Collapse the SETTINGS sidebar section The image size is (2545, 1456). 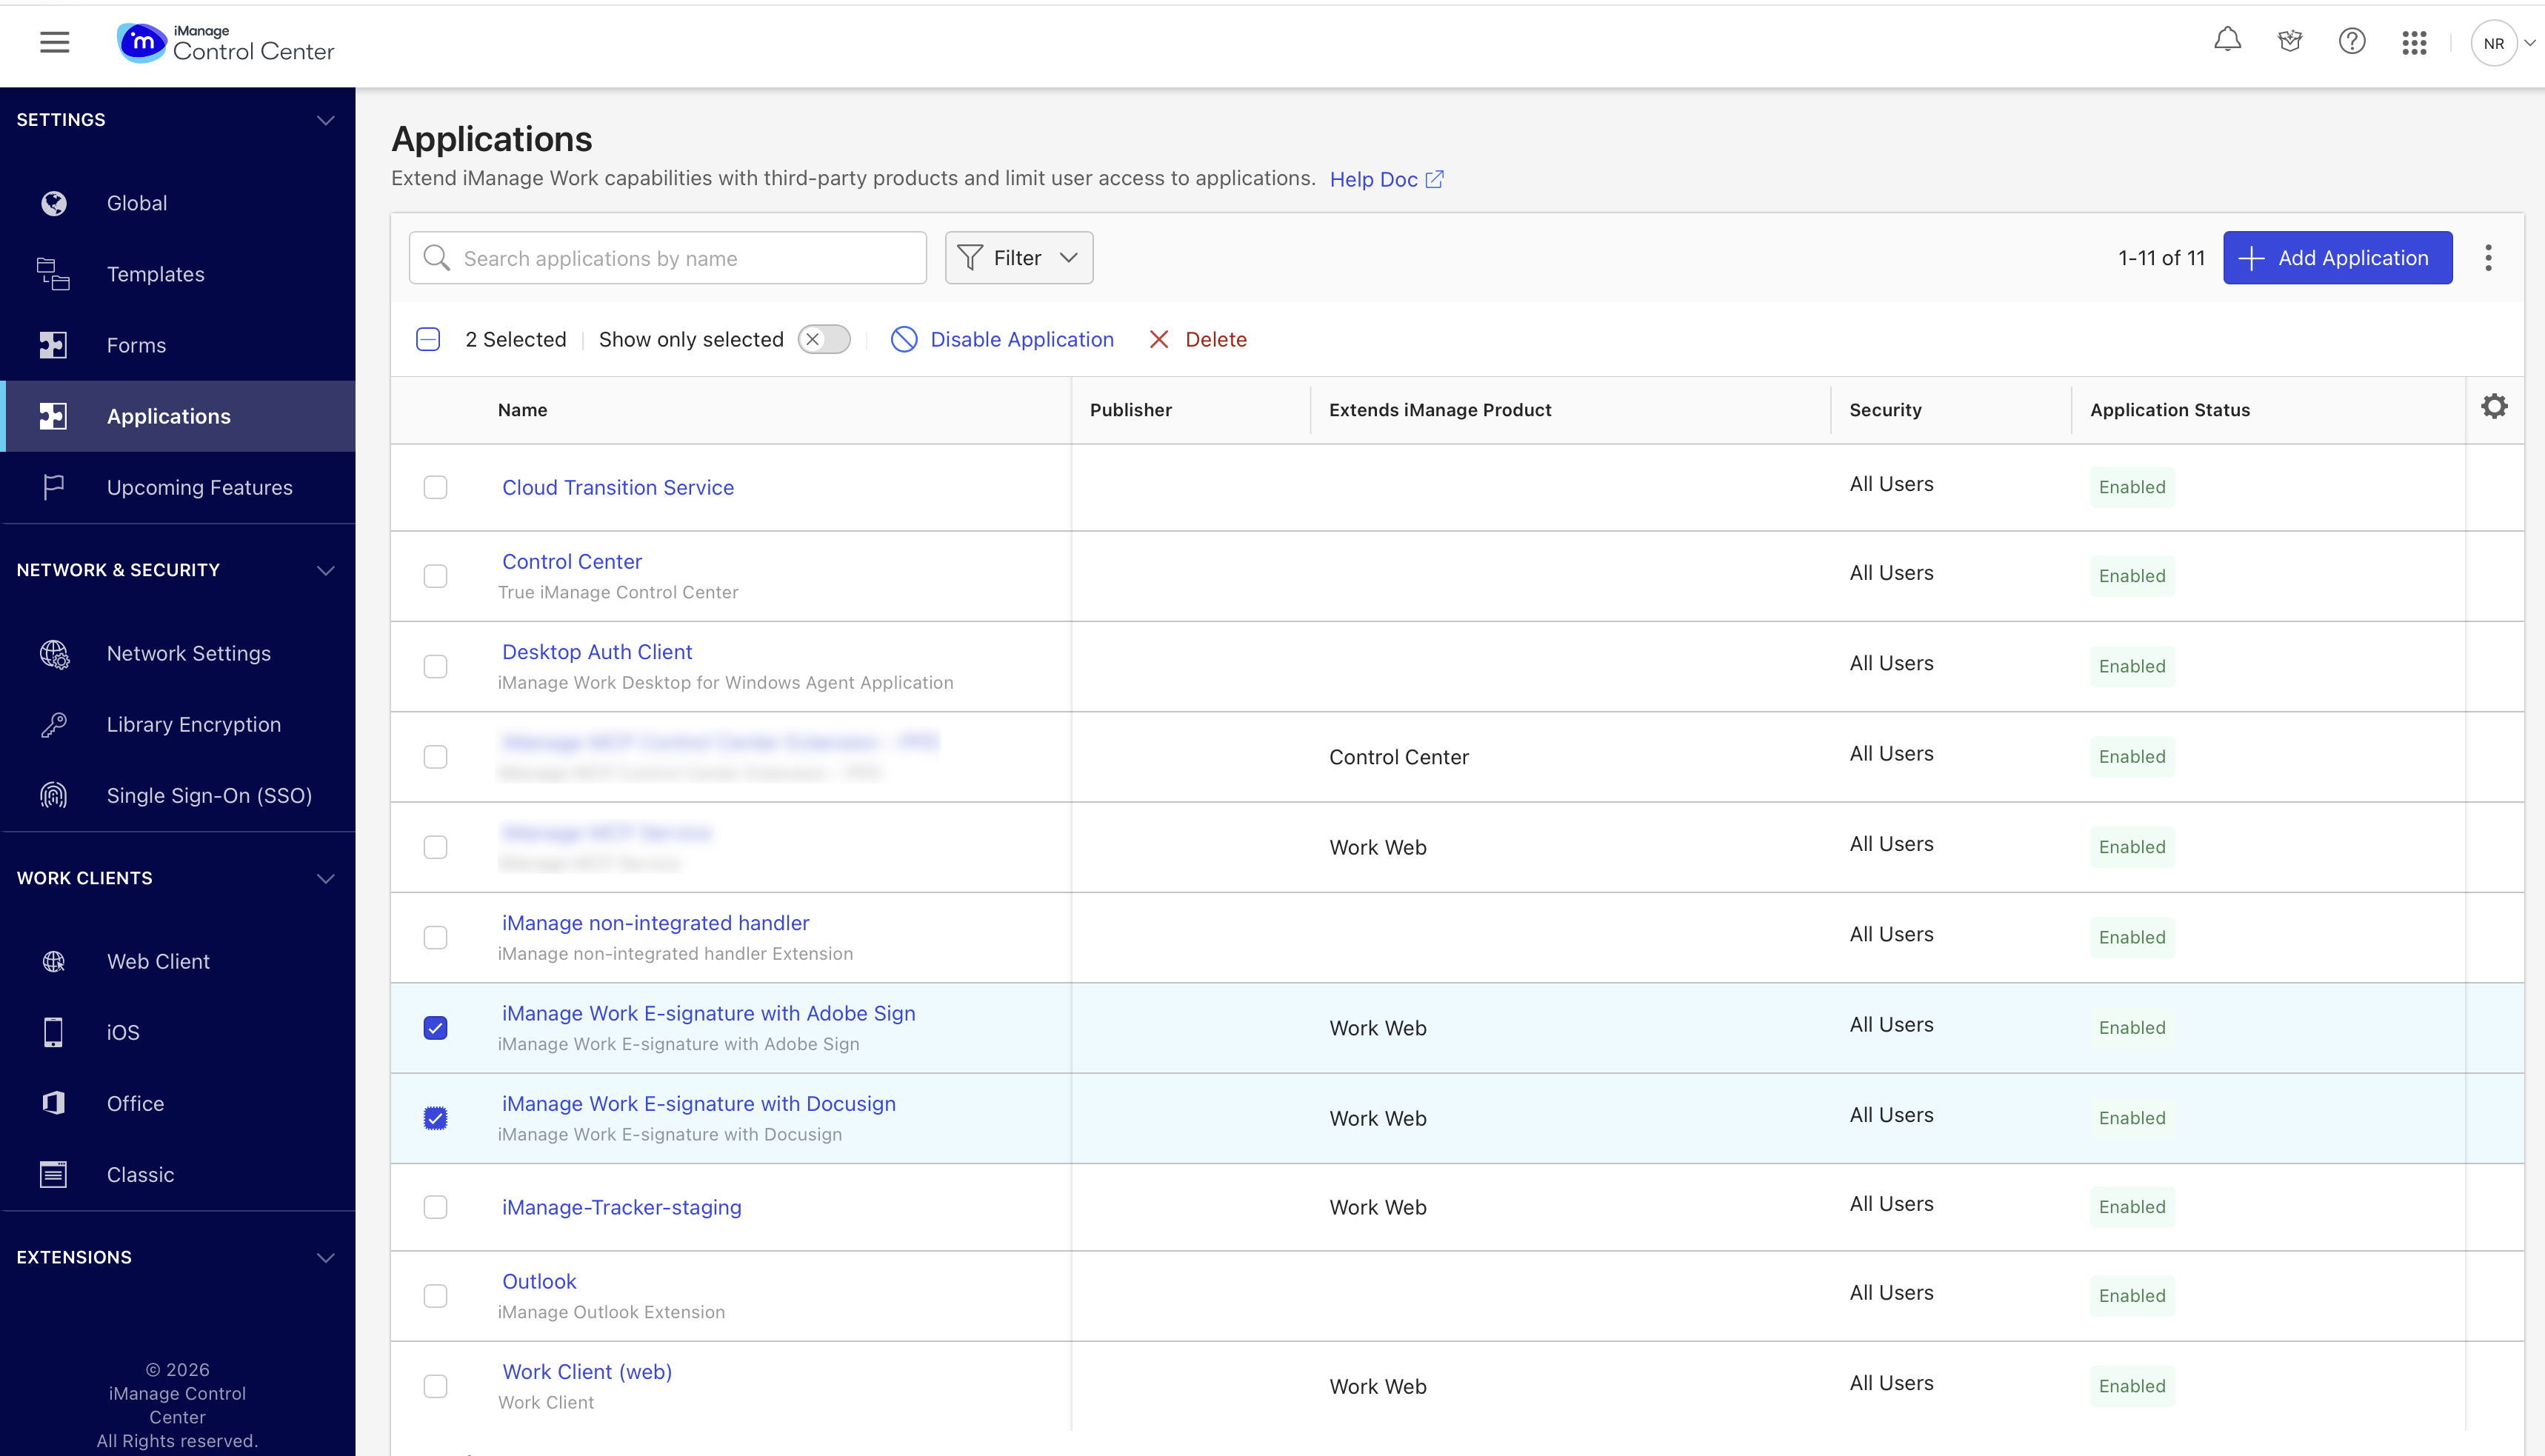pyautogui.click(x=325, y=121)
